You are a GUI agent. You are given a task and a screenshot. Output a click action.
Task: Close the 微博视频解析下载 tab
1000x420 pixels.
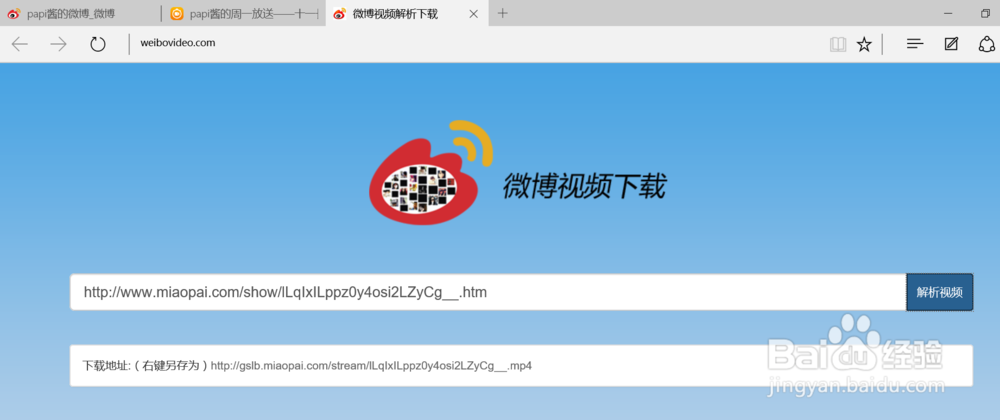pos(473,14)
